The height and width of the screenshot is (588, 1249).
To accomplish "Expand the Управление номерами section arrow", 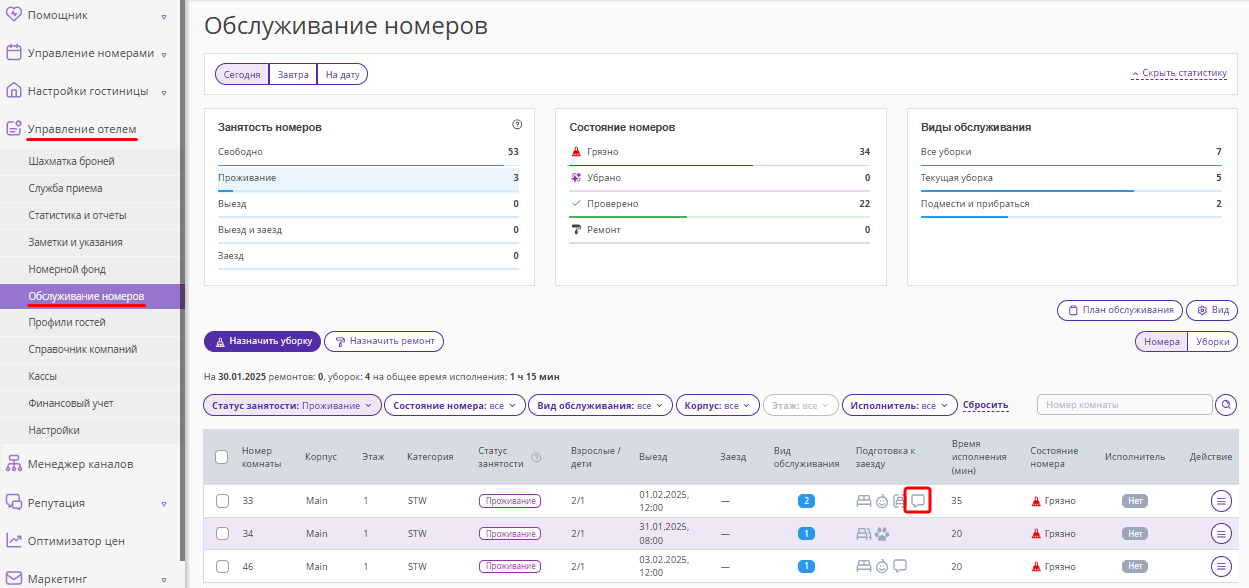I will tap(164, 55).
